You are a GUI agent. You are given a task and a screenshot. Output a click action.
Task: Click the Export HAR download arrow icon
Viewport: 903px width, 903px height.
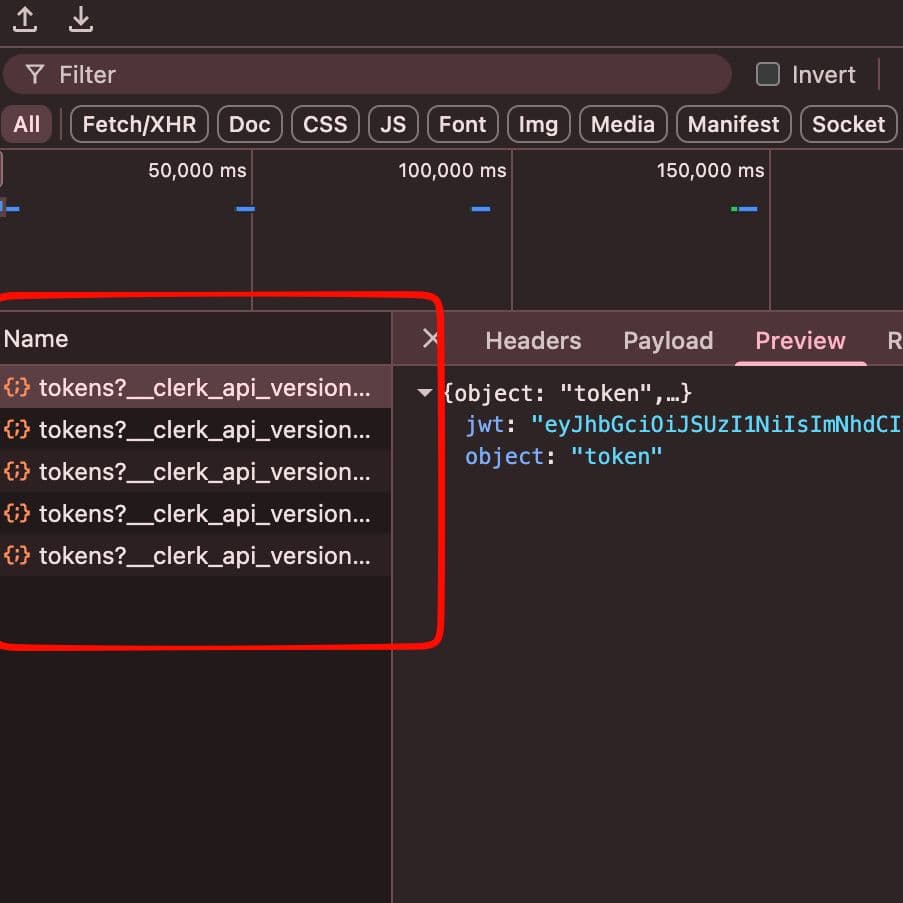pos(81,19)
